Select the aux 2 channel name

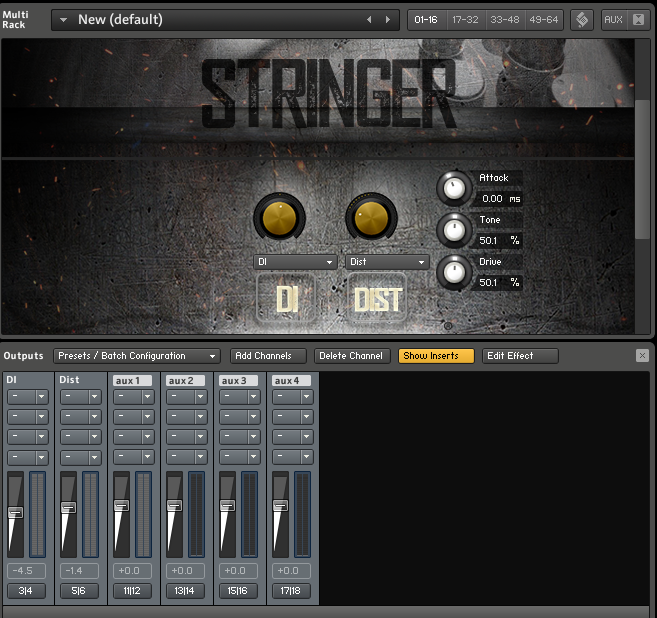pyautogui.click(x=186, y=380)
